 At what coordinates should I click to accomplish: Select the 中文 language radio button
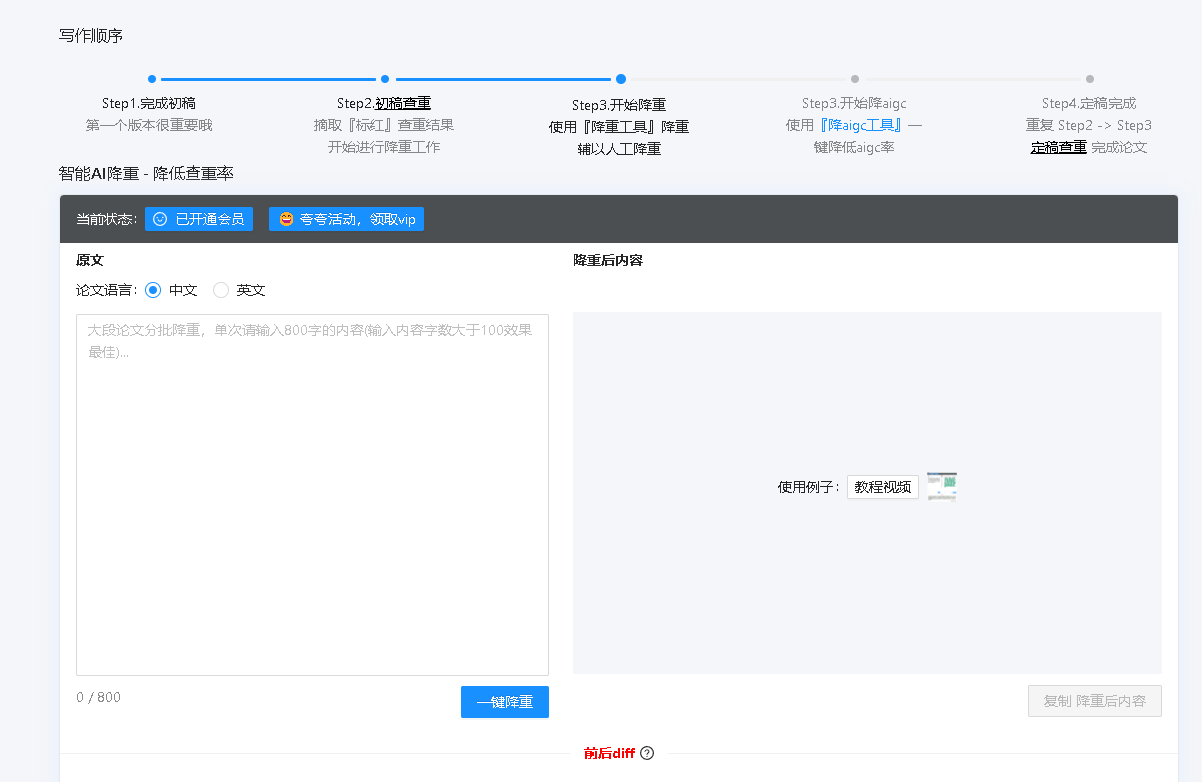(153, 290)
